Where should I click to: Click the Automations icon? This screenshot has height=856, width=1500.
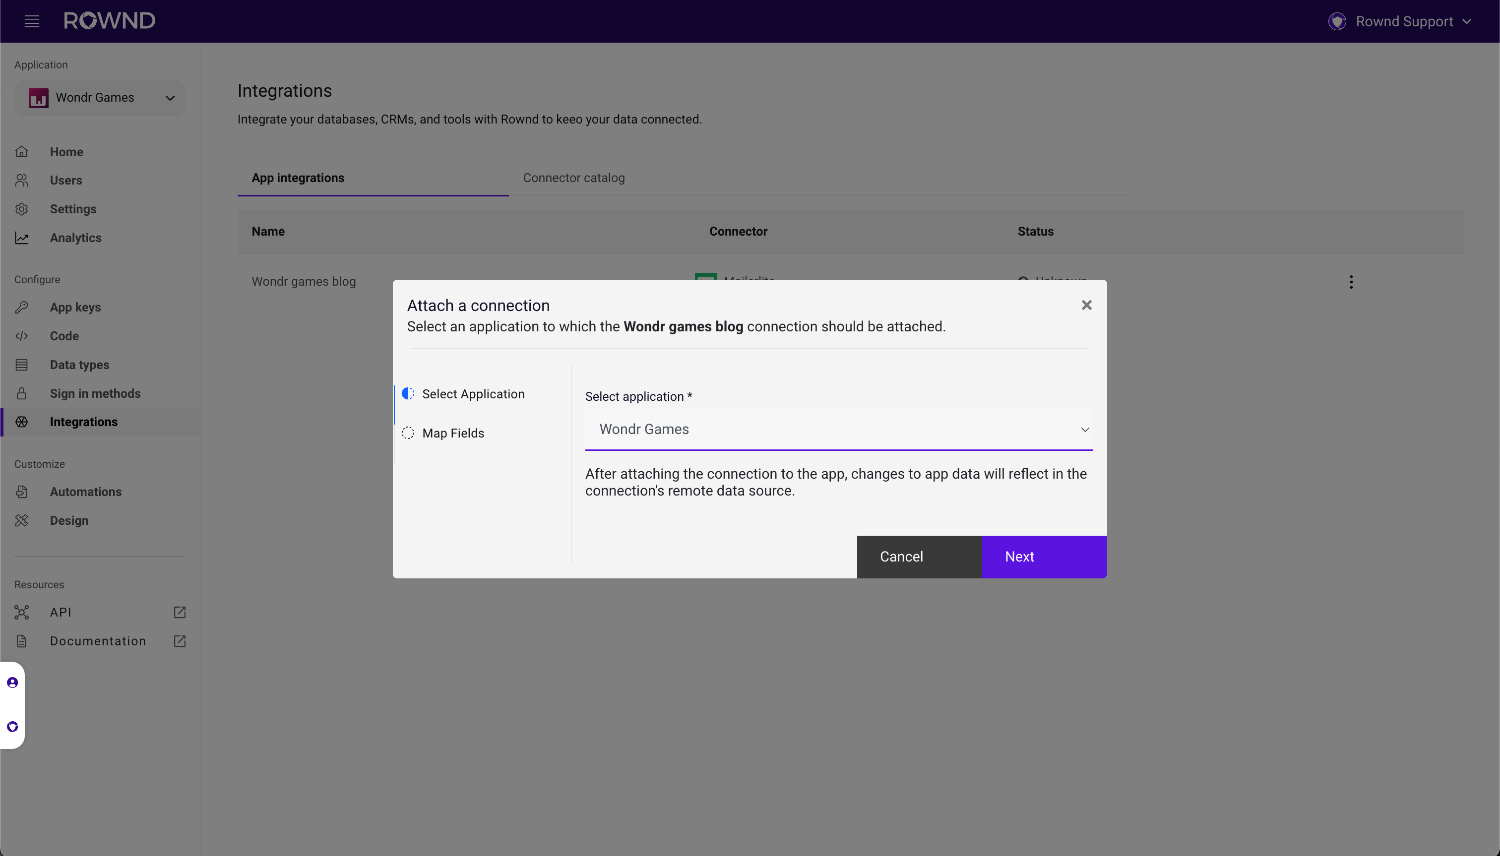point(22,492)
